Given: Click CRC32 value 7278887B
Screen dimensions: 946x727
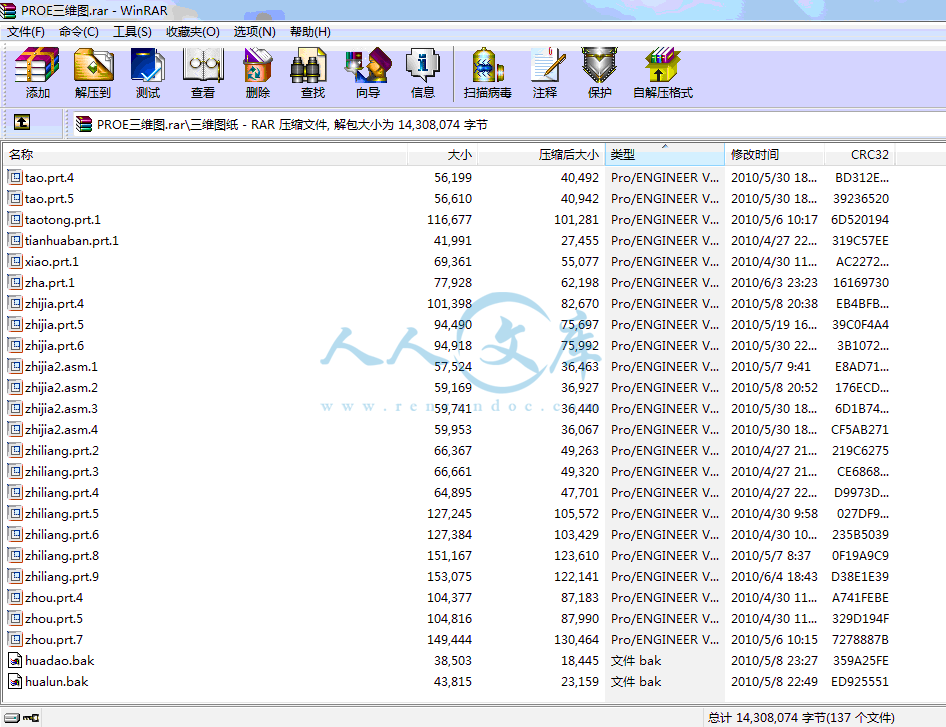Looking at the screenshot, I should tap(860, 640).
